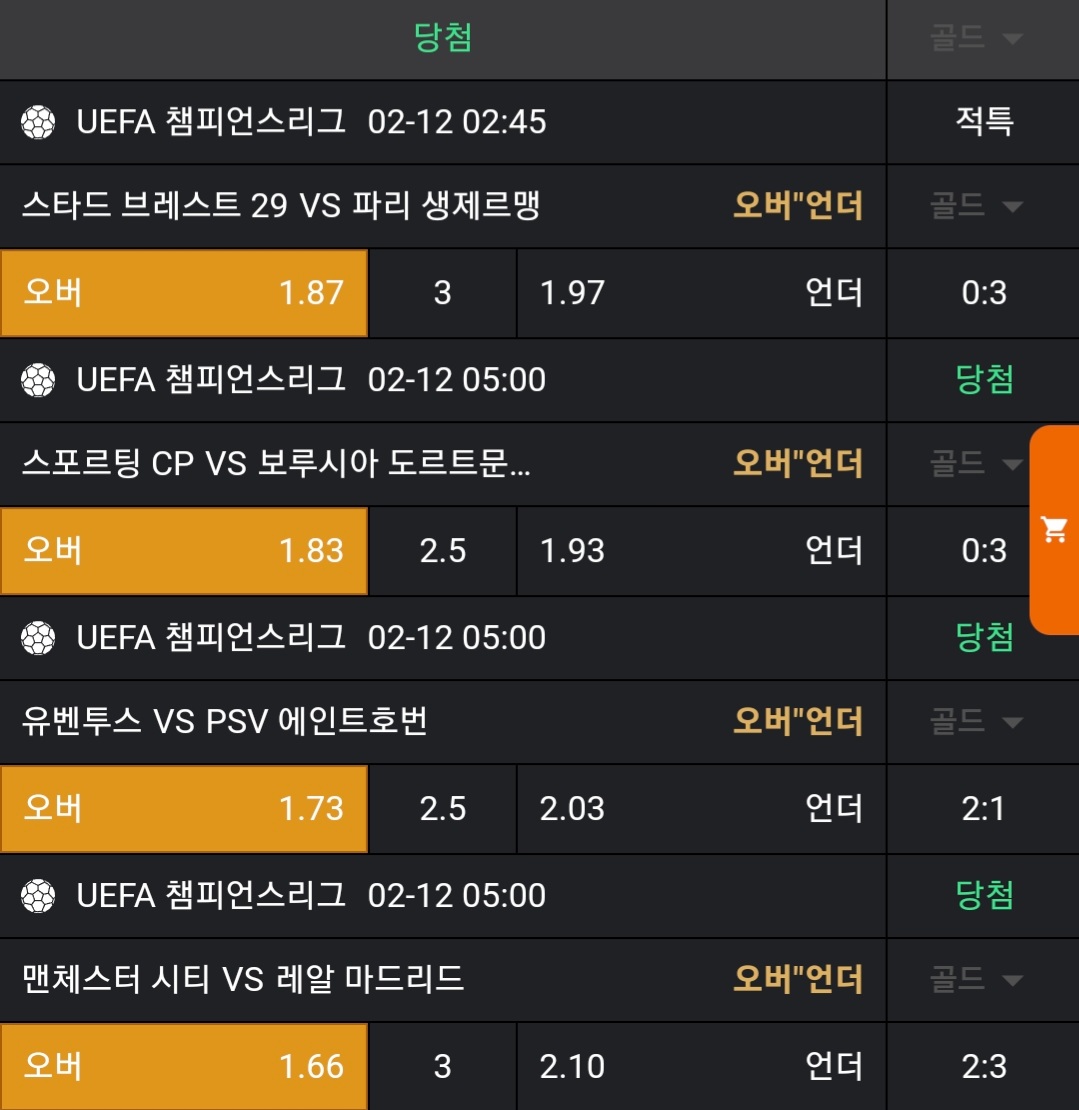Click soccer ball icon beside 02-12 02:45 match

pyautogui.click(x=38, y=123)
